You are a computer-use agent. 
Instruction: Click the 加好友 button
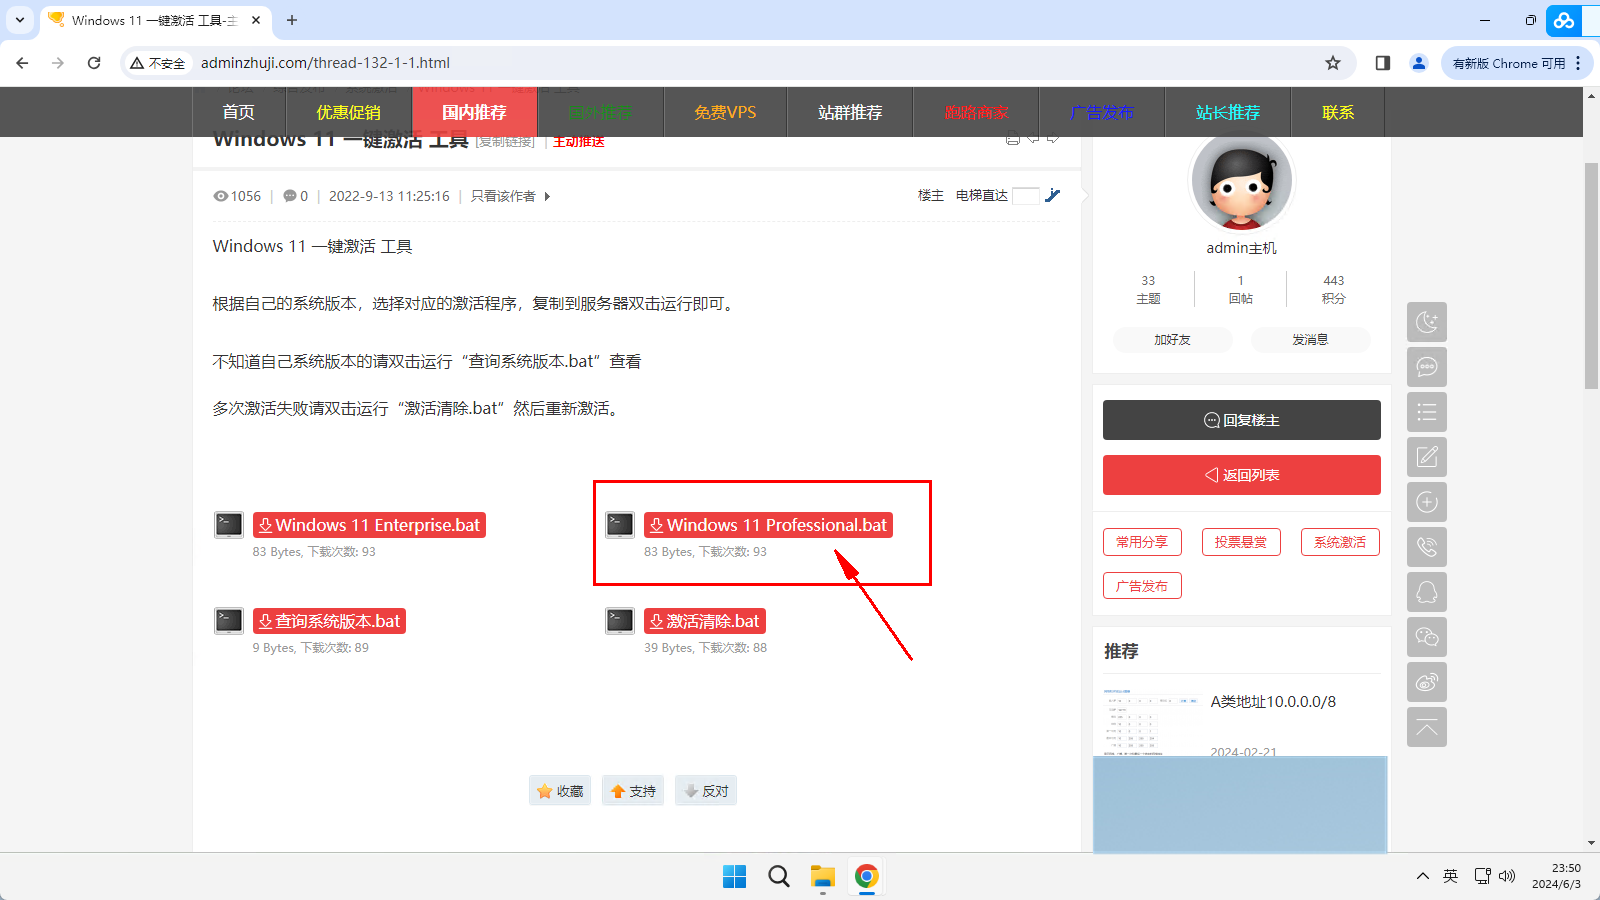point(1172,340)
